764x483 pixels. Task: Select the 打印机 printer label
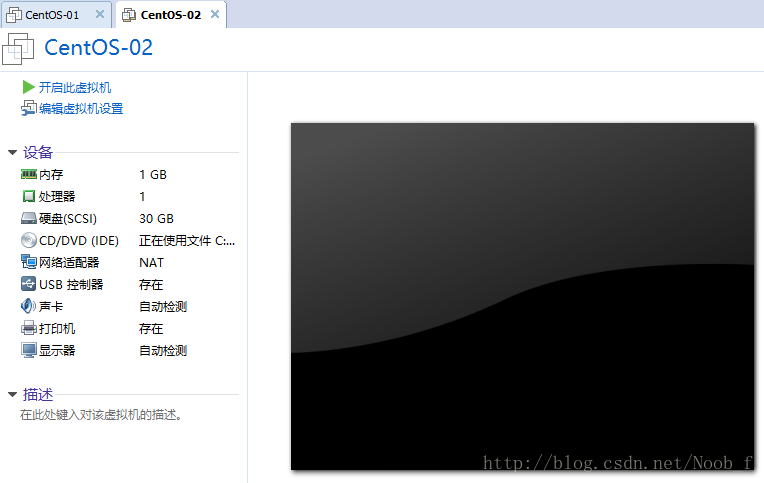[x=57, y=328]
